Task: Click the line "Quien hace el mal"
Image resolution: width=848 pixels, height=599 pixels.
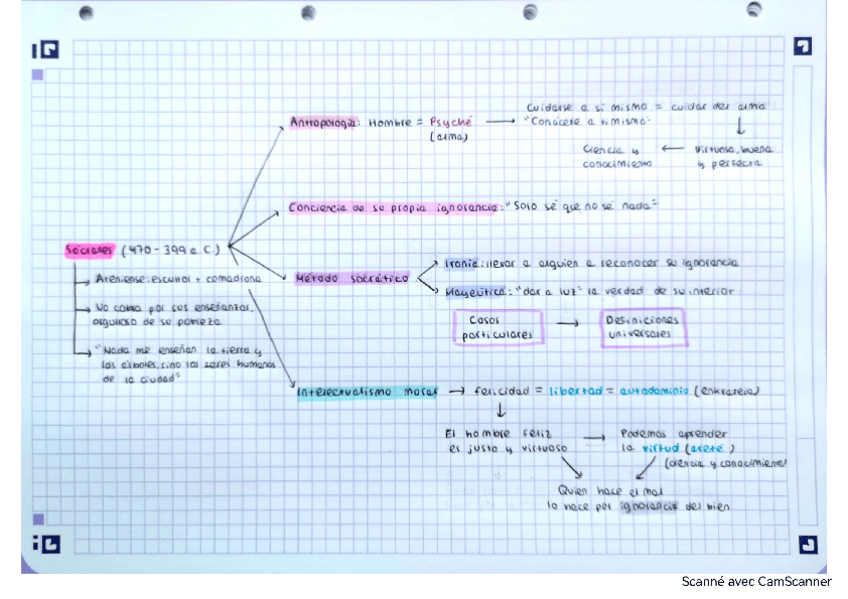Action: click(x=610, y=491)
